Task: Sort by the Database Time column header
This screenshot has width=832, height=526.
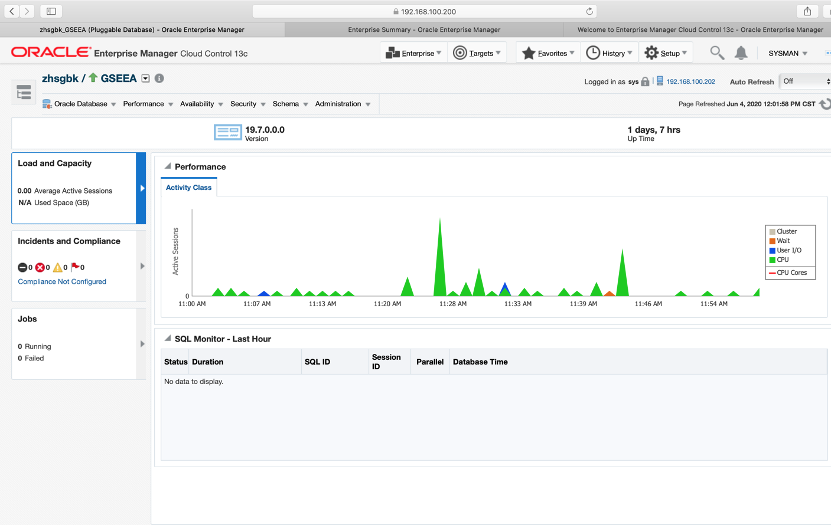Action: coord(638,362)
